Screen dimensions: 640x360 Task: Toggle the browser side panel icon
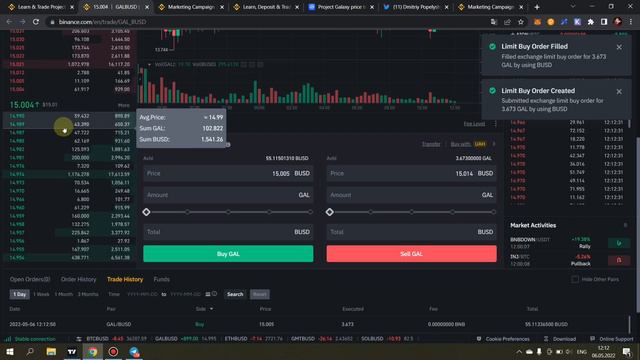[604, 22]
